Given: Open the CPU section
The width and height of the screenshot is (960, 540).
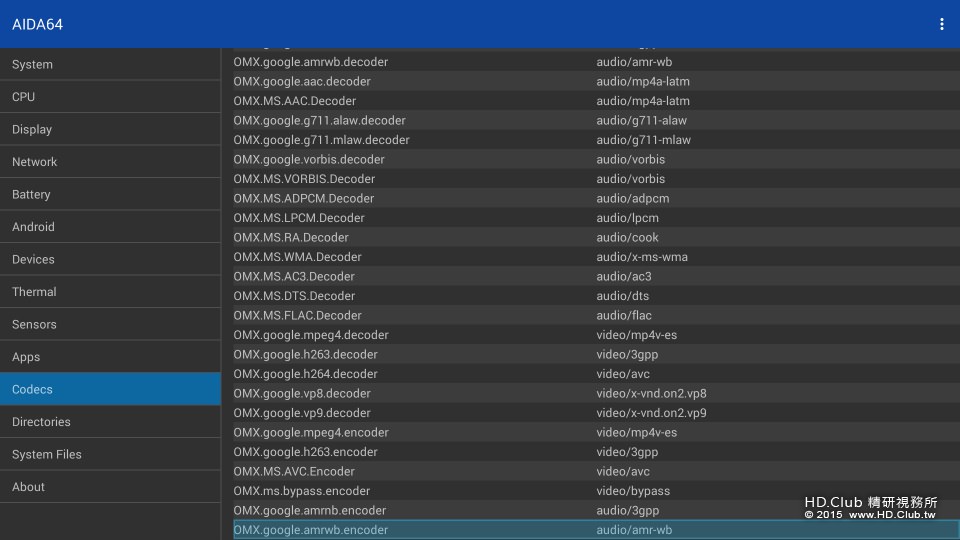Looking at the screenshot, I should (x=110, y=97).
